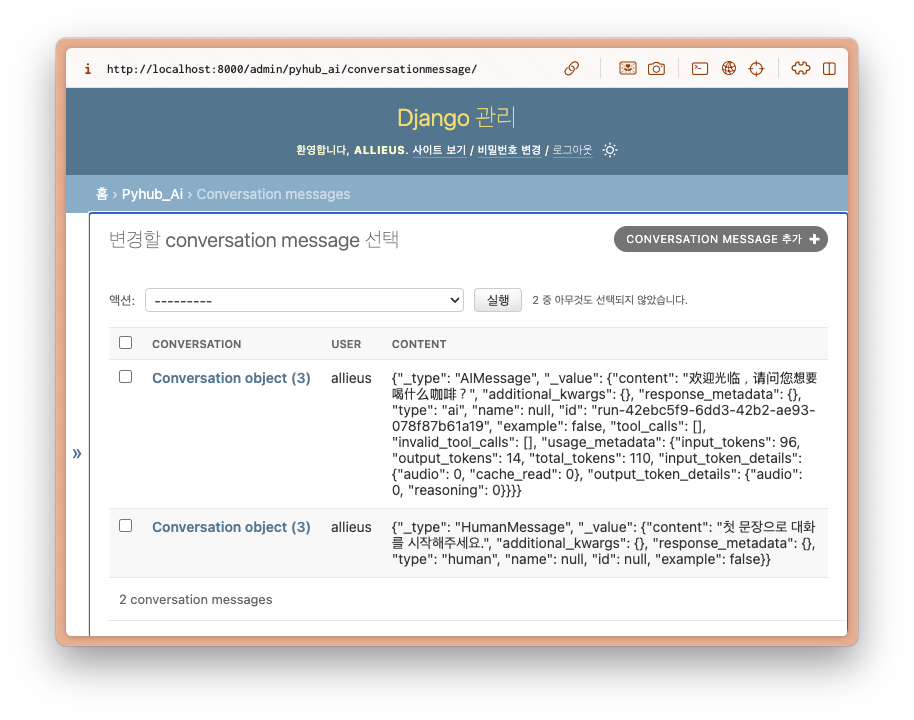
Task: Click the 로그아웃 logout link
Action: tap(572, 150)
